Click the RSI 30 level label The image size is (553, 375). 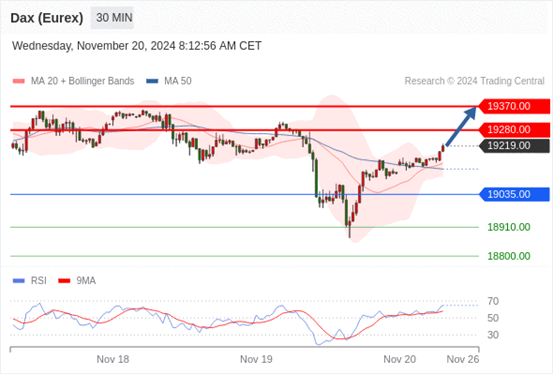coord(493,335)
